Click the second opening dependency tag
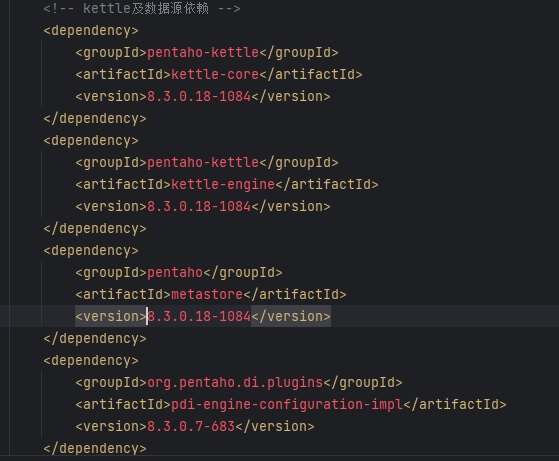Screen dimensions: 559x461 [x=91, y=140]
